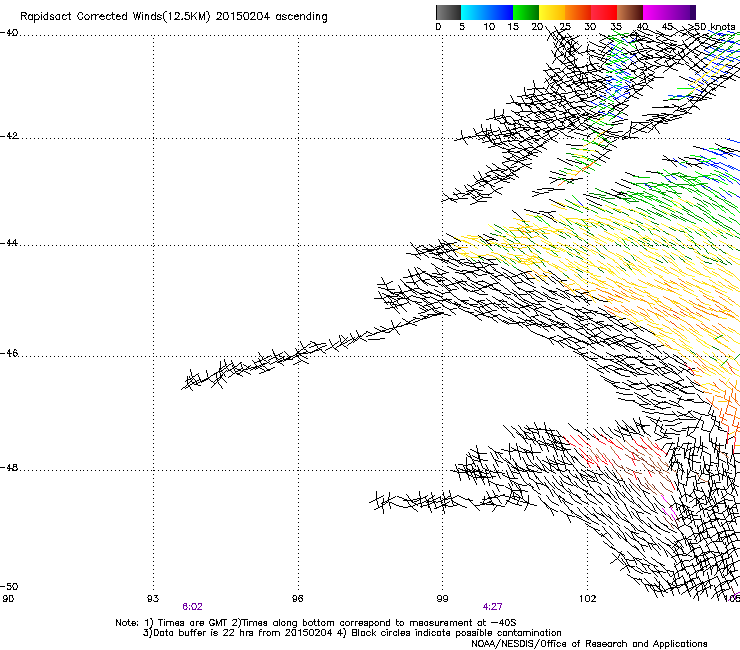Click the latitude label '-50'
740x650 pixels.
9,586
